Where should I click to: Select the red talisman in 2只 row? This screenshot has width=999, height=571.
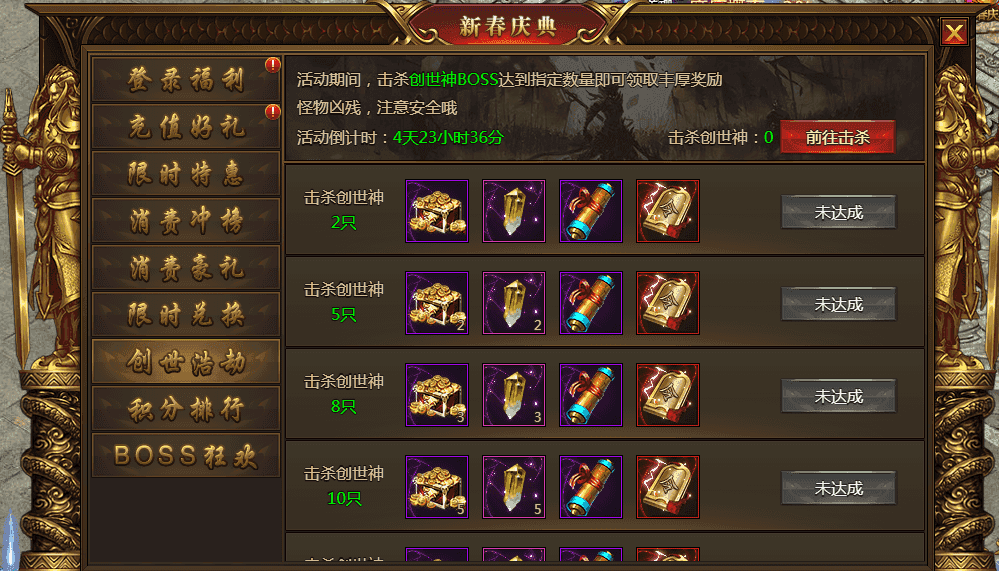668,211
